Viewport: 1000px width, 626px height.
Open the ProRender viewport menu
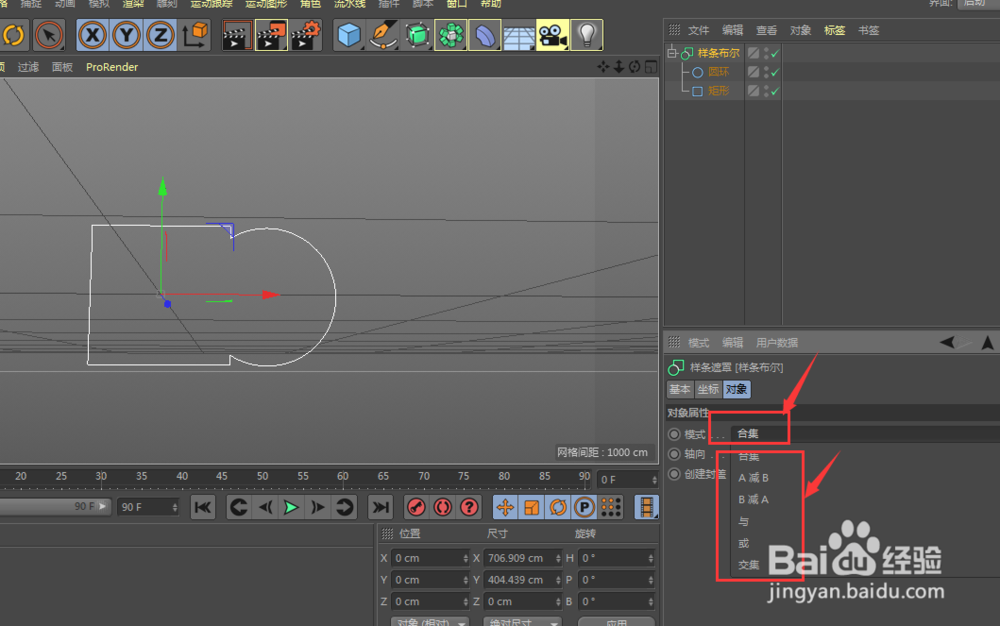point(112,67)
